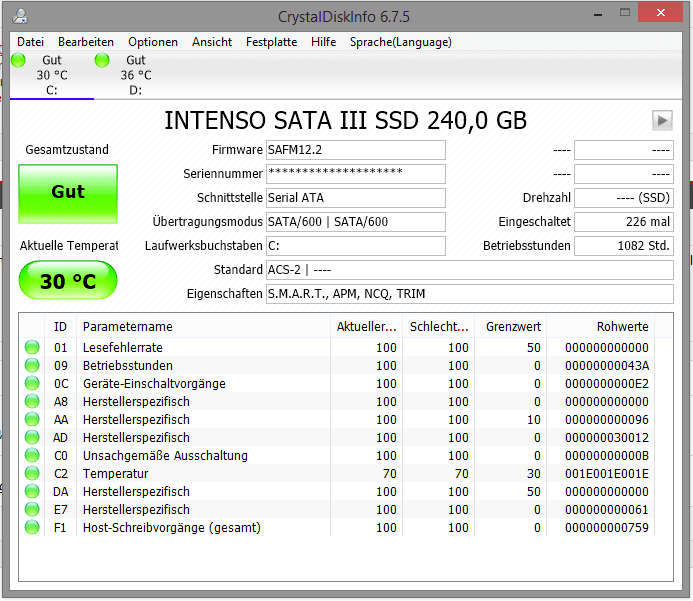Open the Sprache(Language) menu
This screenshot has width=693, height=601.
pyautogui.click(x=401, y=42)
